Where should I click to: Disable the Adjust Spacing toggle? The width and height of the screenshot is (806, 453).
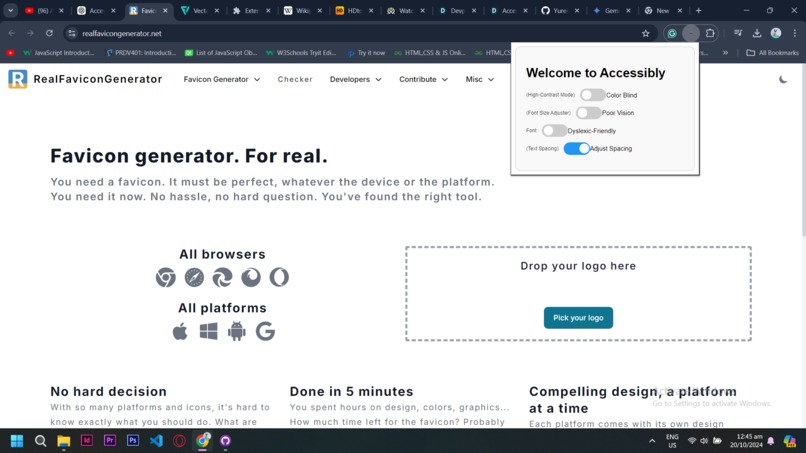pyautogui.click(x=577, y=149)
